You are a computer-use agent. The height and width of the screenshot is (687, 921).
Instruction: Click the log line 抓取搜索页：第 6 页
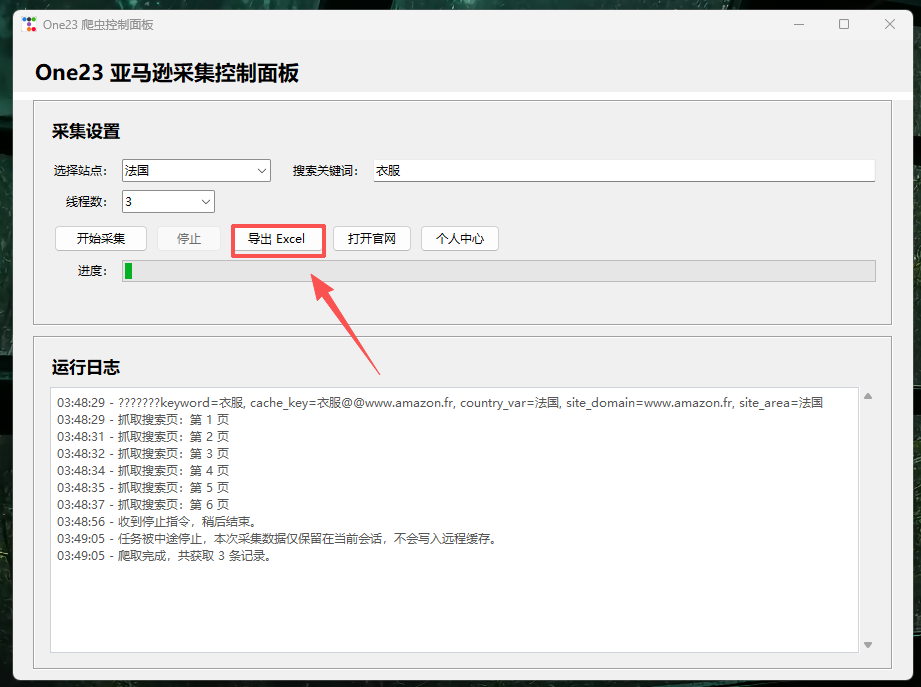click(143, 505)
